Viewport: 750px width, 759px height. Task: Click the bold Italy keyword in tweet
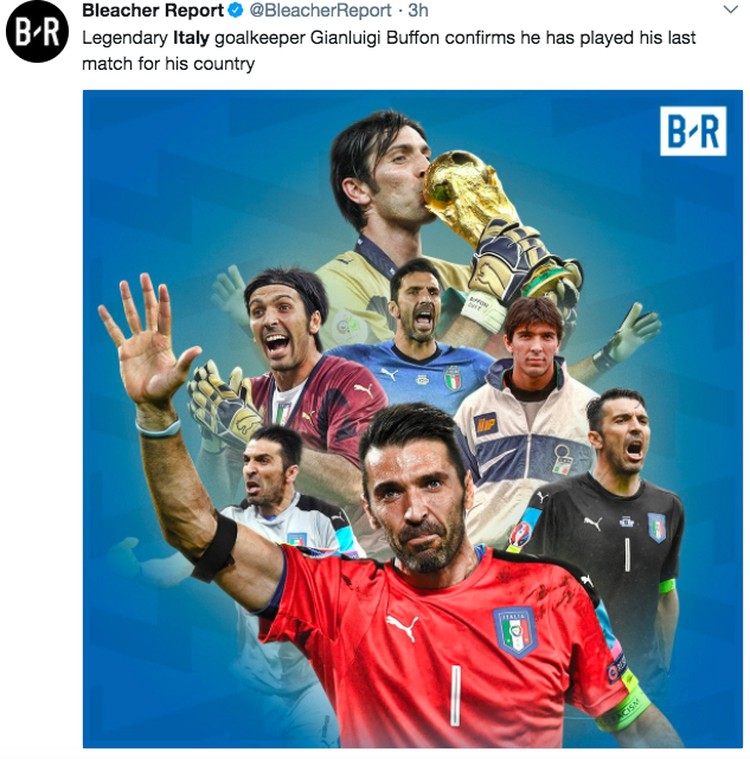click(191, 38)
